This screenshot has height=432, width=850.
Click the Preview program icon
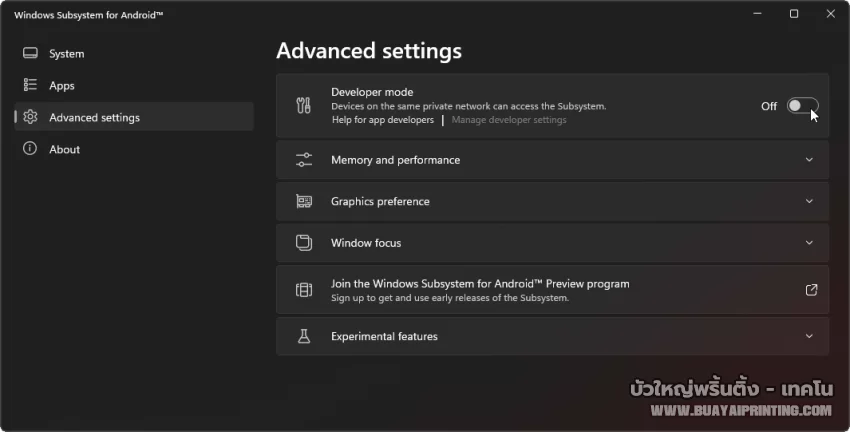click(304, 290)
